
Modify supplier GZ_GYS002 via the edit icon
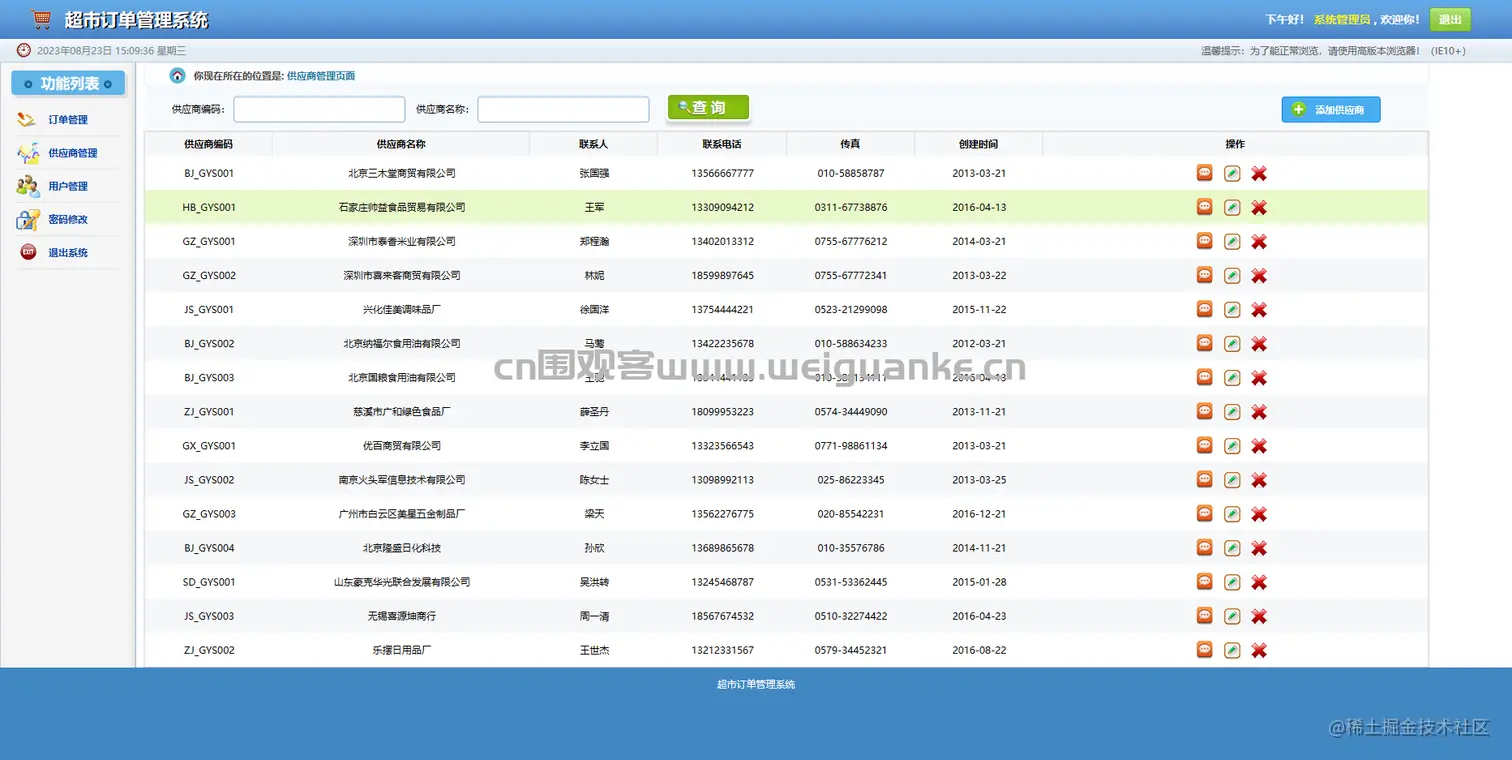click(x=1232, y=275)
